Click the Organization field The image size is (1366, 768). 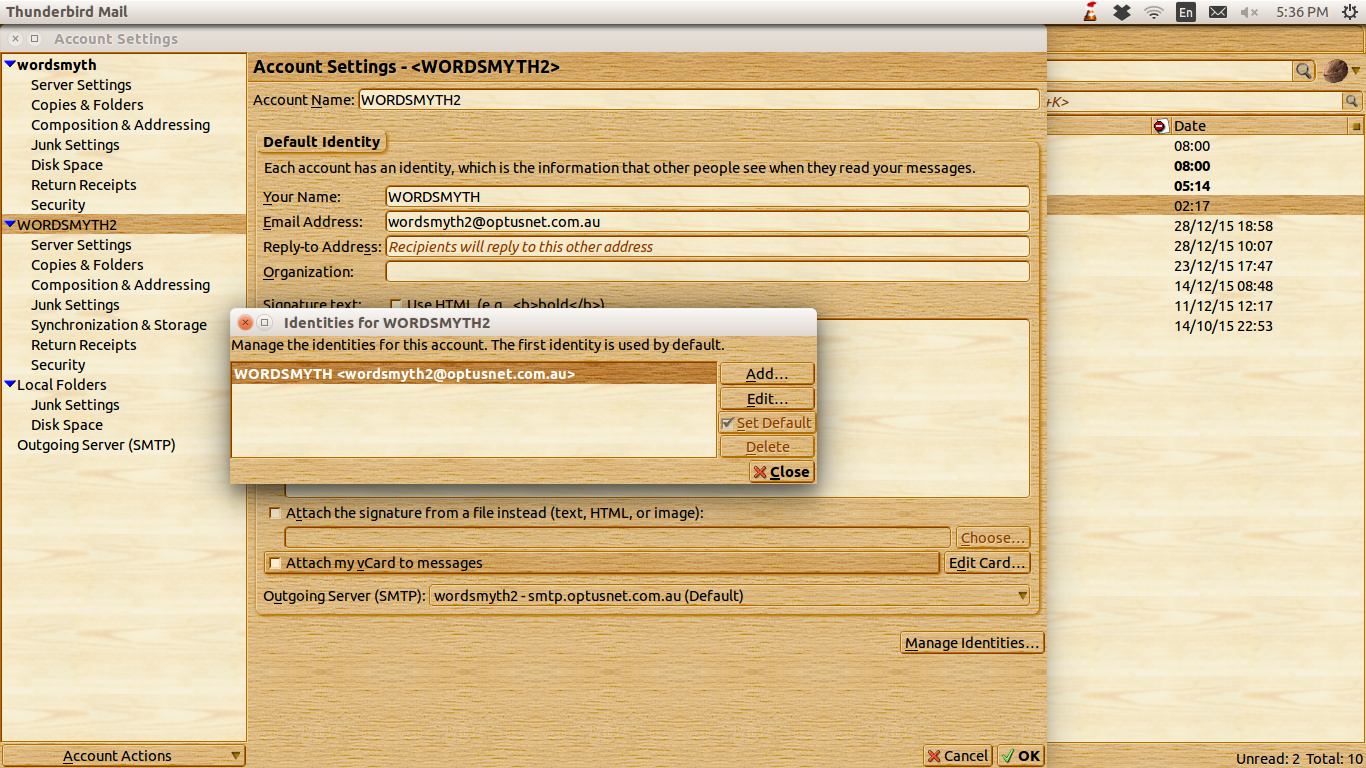coord(707,272)
